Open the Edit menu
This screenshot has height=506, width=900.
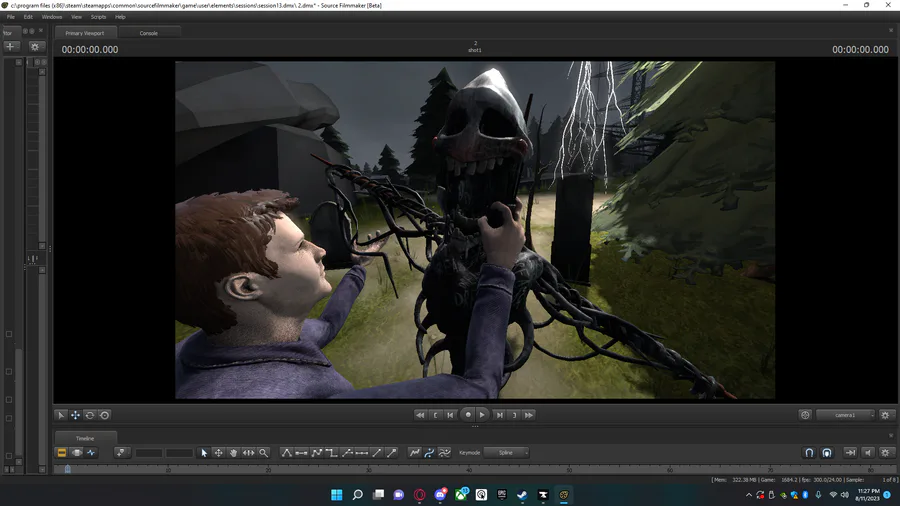[x=28, y=17]
